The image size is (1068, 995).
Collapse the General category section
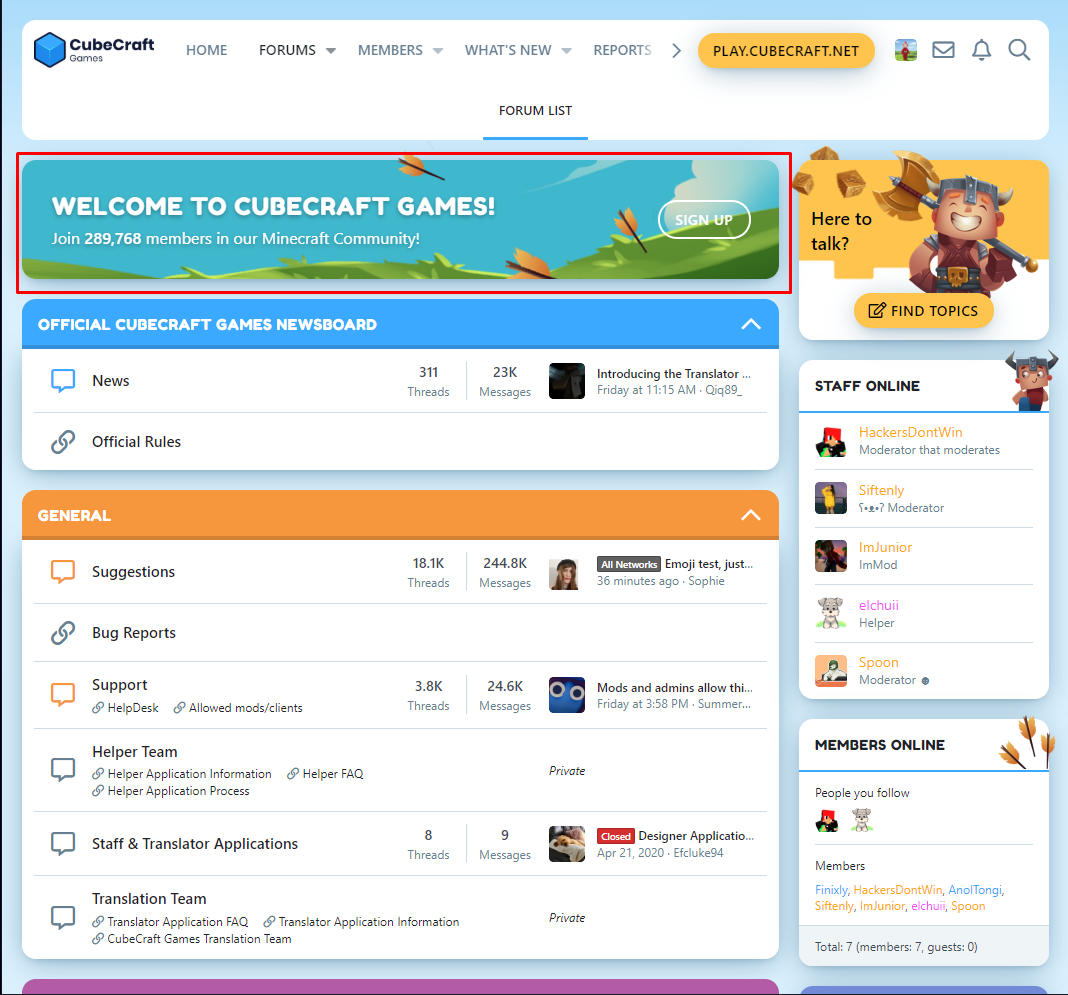click(751, 515)
